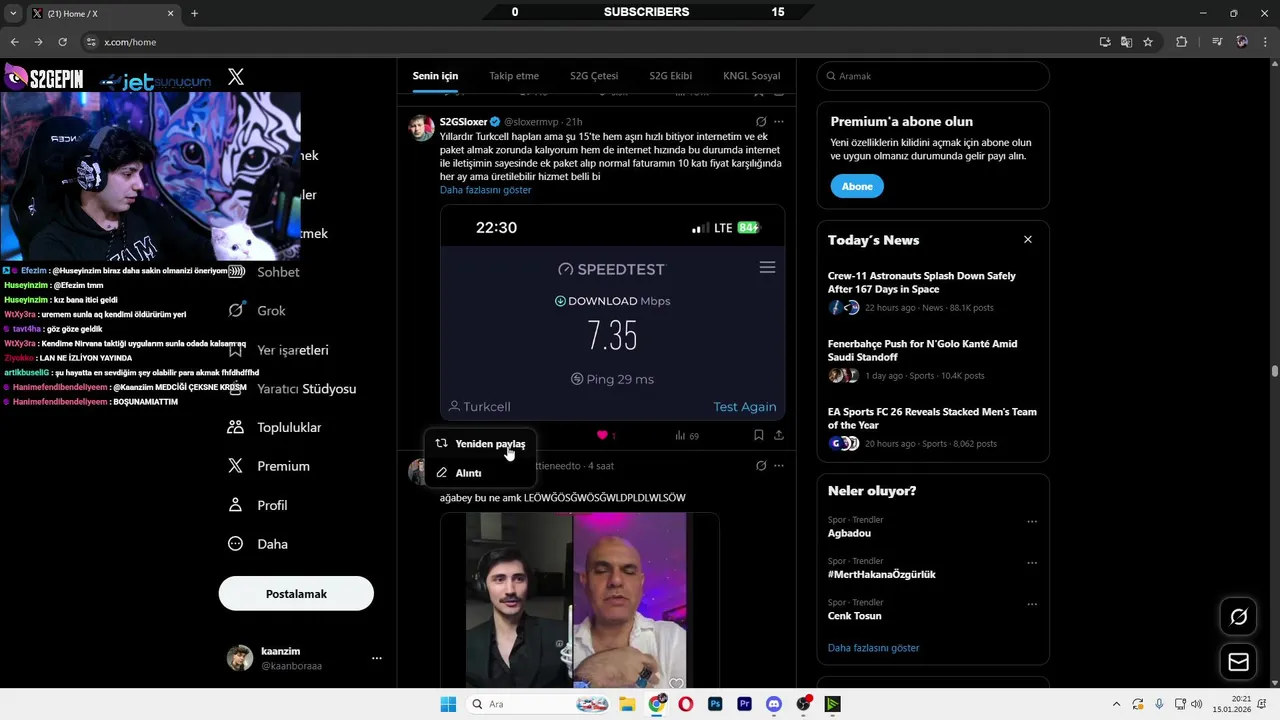The height and width of the screenshot is (720, 1280).
Task: Click Grok icon on the '4 saat' post
Action: click(x=761, y=466)
